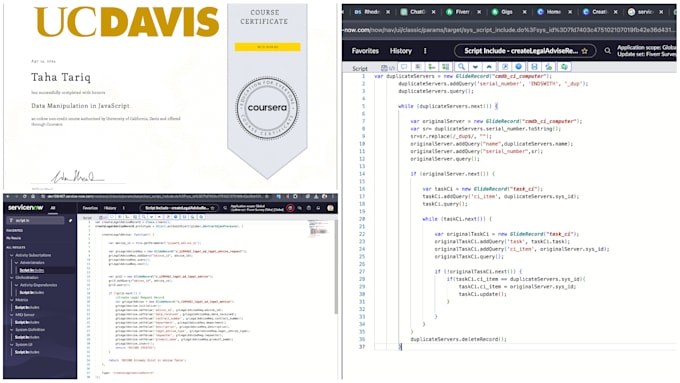
Task: Collapse the MID Server tree node
Action: [x=12, y=315]
